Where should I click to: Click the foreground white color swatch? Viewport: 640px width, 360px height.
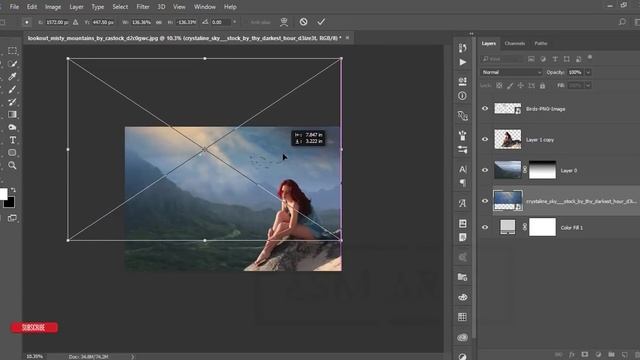3,193
